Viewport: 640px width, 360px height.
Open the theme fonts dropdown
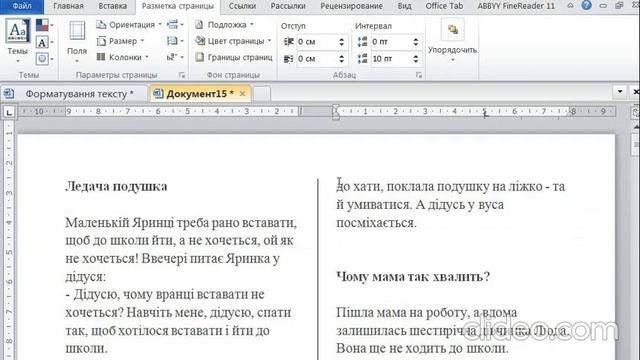pyautogui.click(x=44, y=42)
